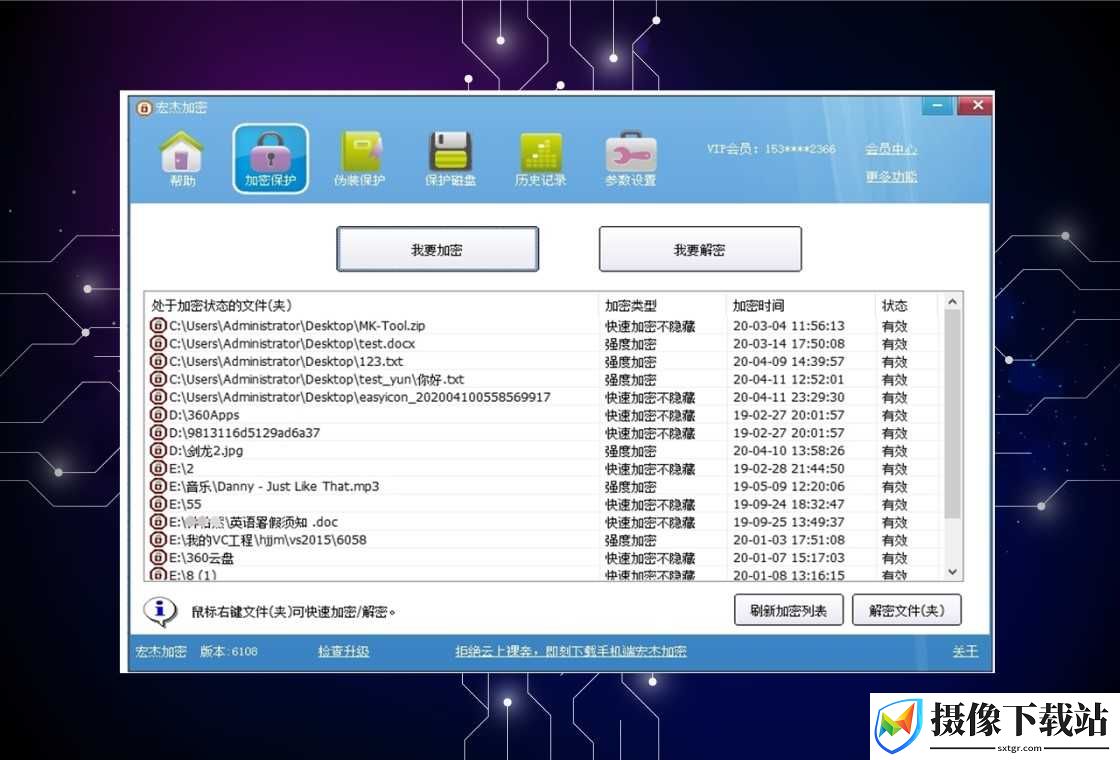
Task: Open 历史记录 history icon
Action: (541, 159)
